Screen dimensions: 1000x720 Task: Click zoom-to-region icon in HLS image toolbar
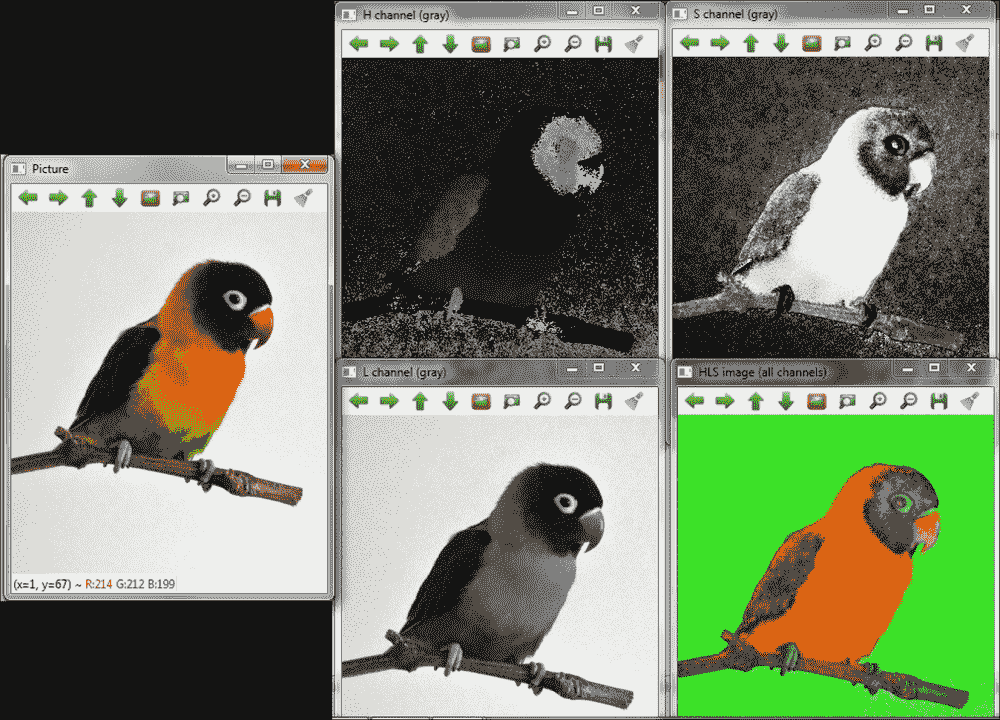pyautogui.click(x=847, y=401)
